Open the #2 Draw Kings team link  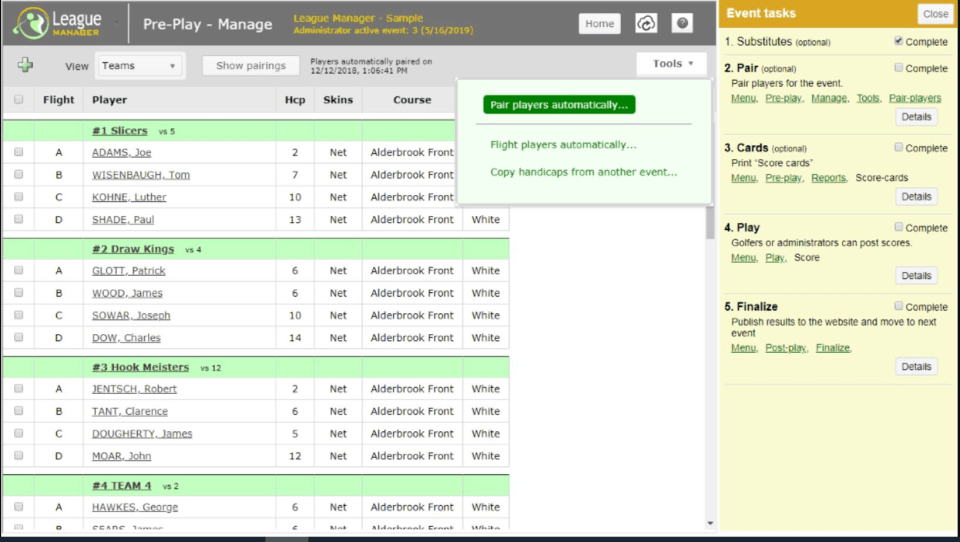133,249
